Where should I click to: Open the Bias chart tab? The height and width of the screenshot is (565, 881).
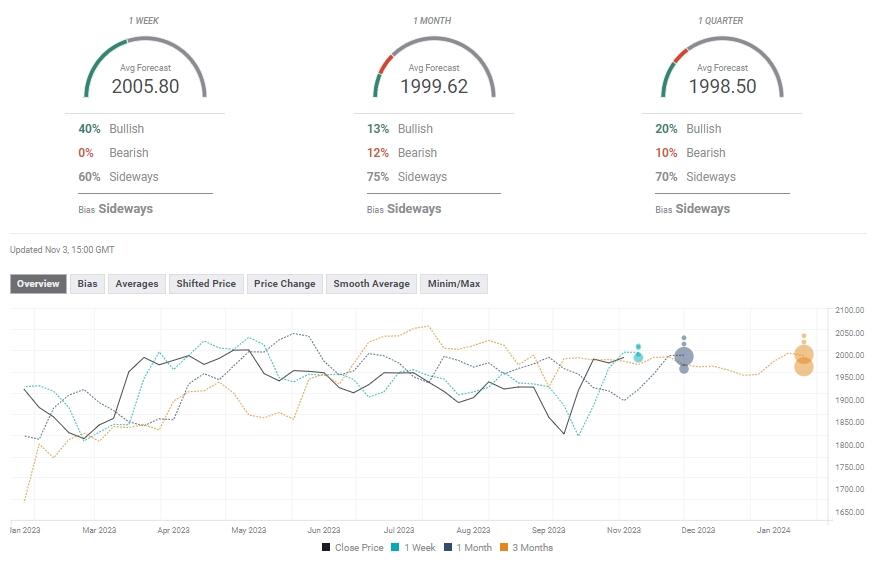88,284
